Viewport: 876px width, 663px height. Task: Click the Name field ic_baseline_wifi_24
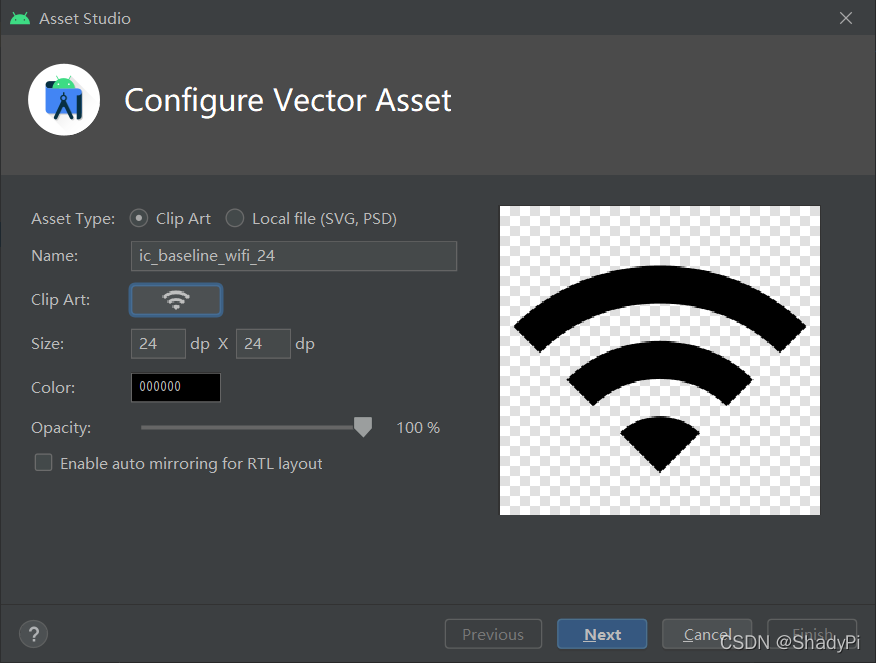point(294,256)
